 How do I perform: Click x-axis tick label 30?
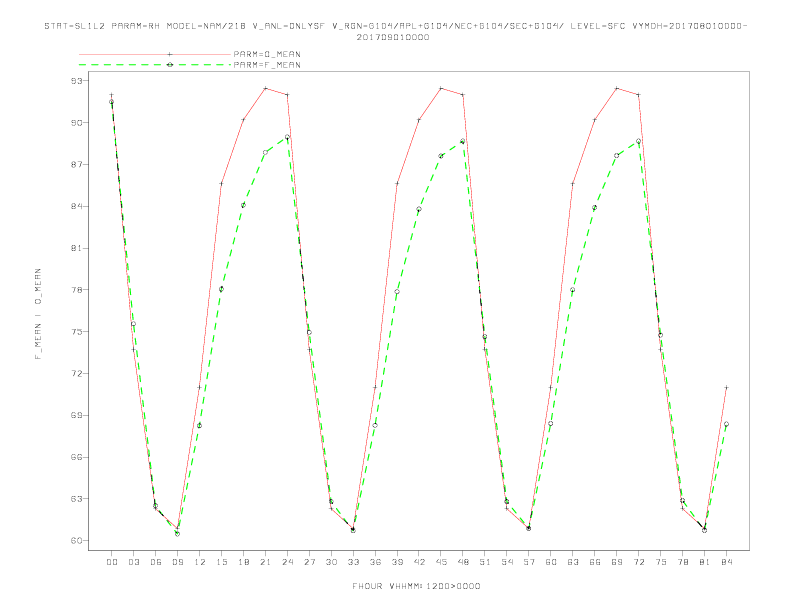(331, 562)
